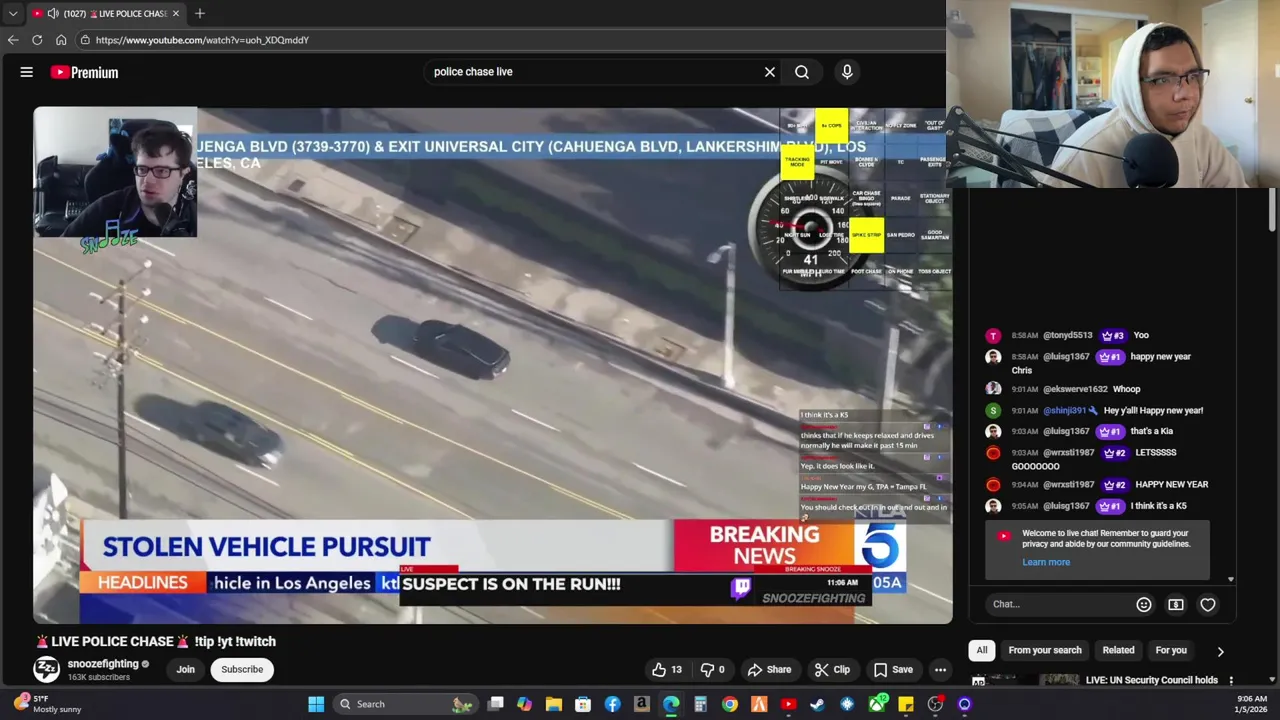The height and width of the screenshot is (720, 1280).
Task: Click the magnifier search button
Action: 802,72
